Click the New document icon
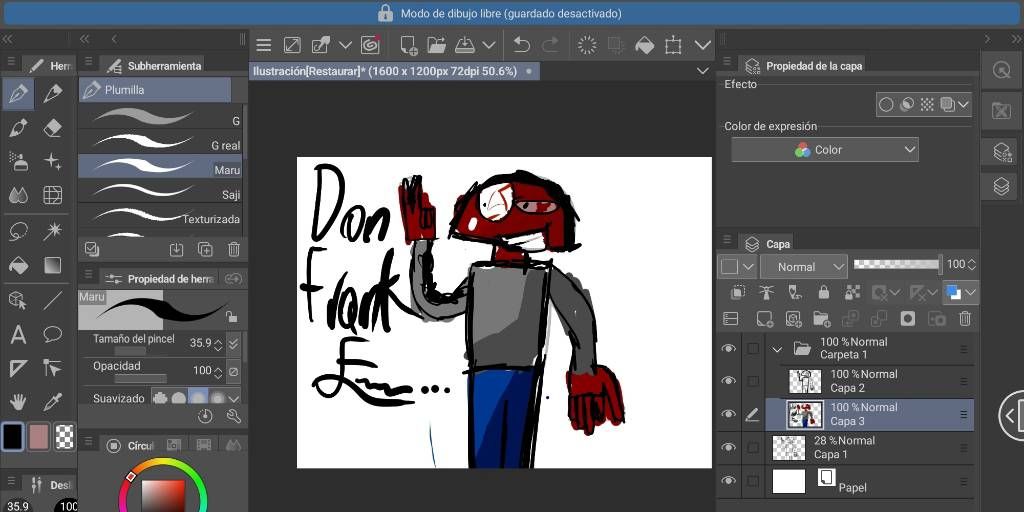The width and height of the screenshot is (1024, 512). click(409, 45)
